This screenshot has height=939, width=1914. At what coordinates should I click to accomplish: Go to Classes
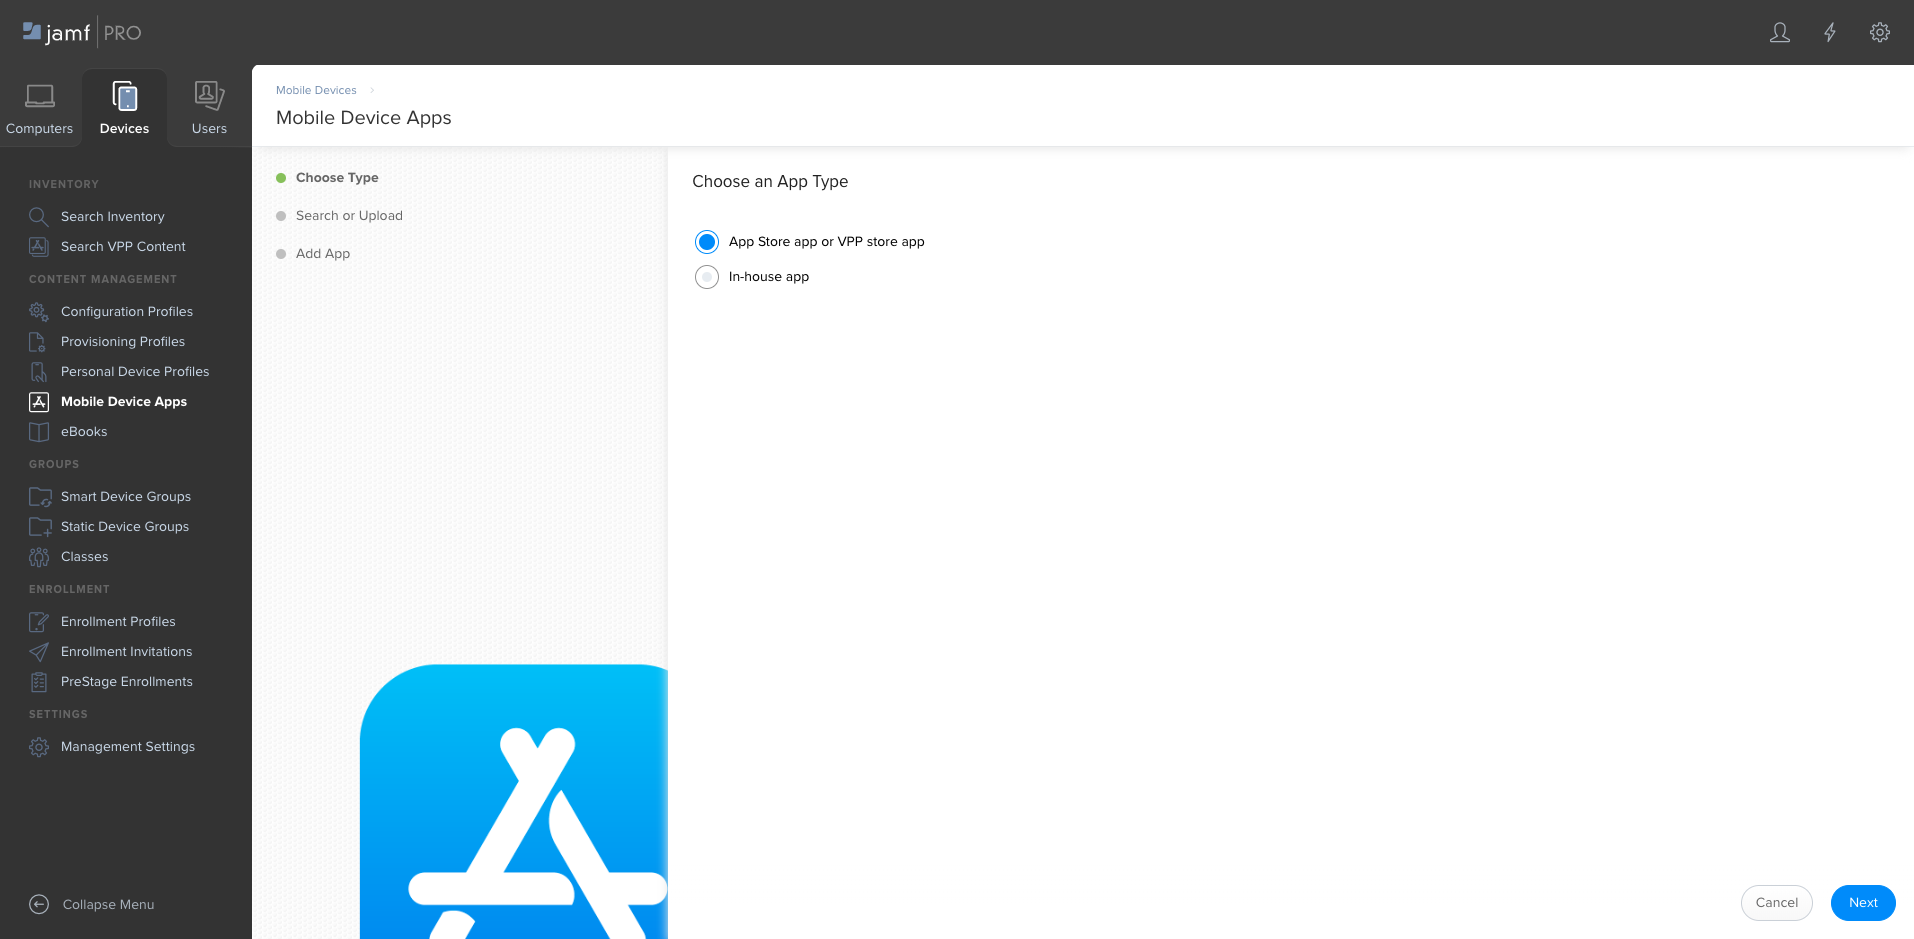[x=85, y=557]
